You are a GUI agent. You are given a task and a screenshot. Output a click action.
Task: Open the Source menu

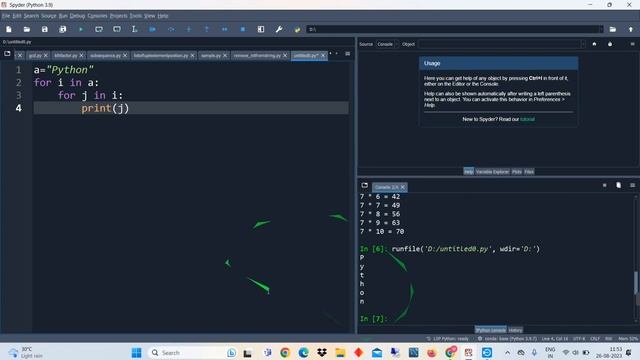pos(49,16)
